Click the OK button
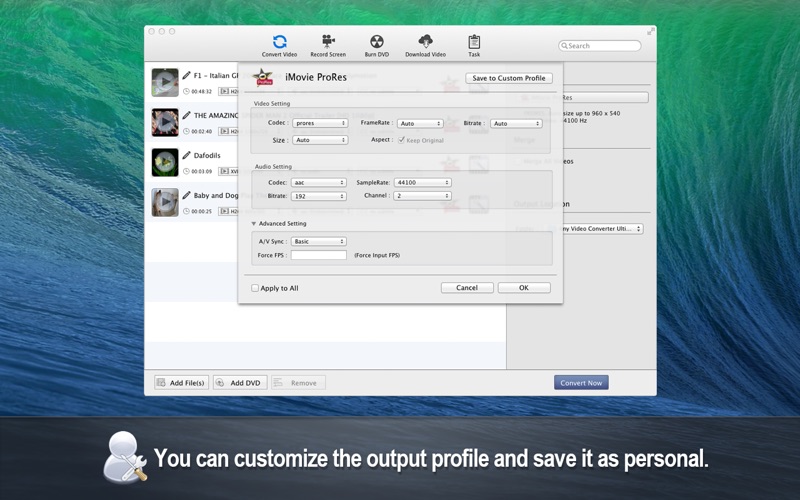The image size is (800, 500). click(524, 288)
